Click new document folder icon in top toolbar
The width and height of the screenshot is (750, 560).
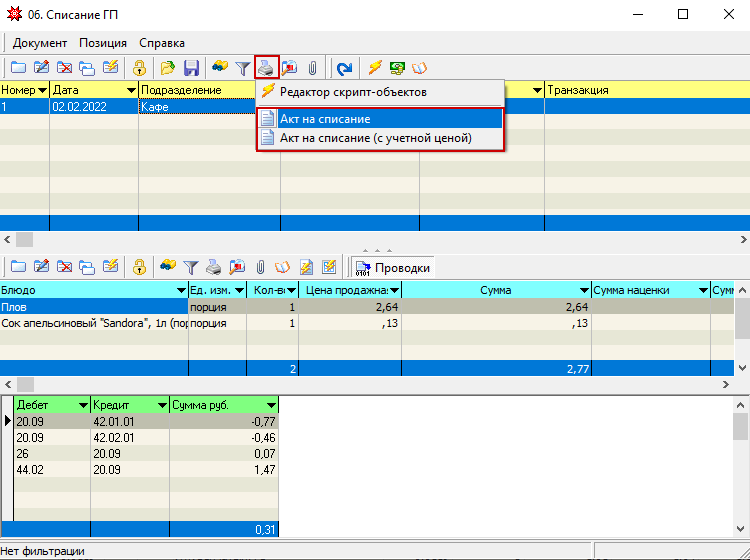tap(18, 67)
